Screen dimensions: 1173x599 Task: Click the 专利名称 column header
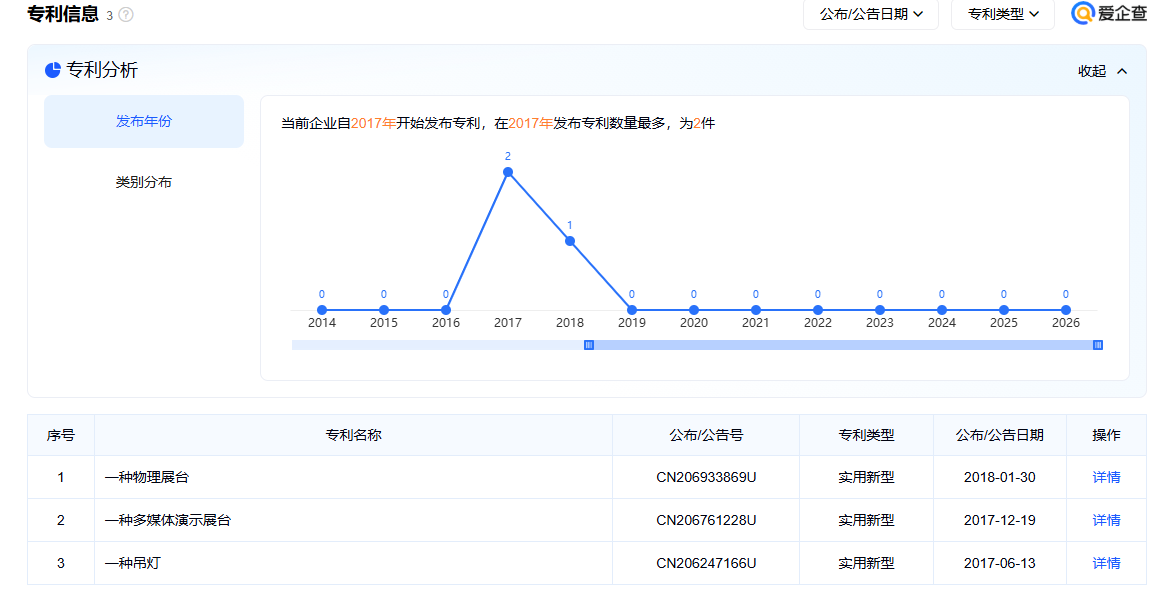(353, 435)
